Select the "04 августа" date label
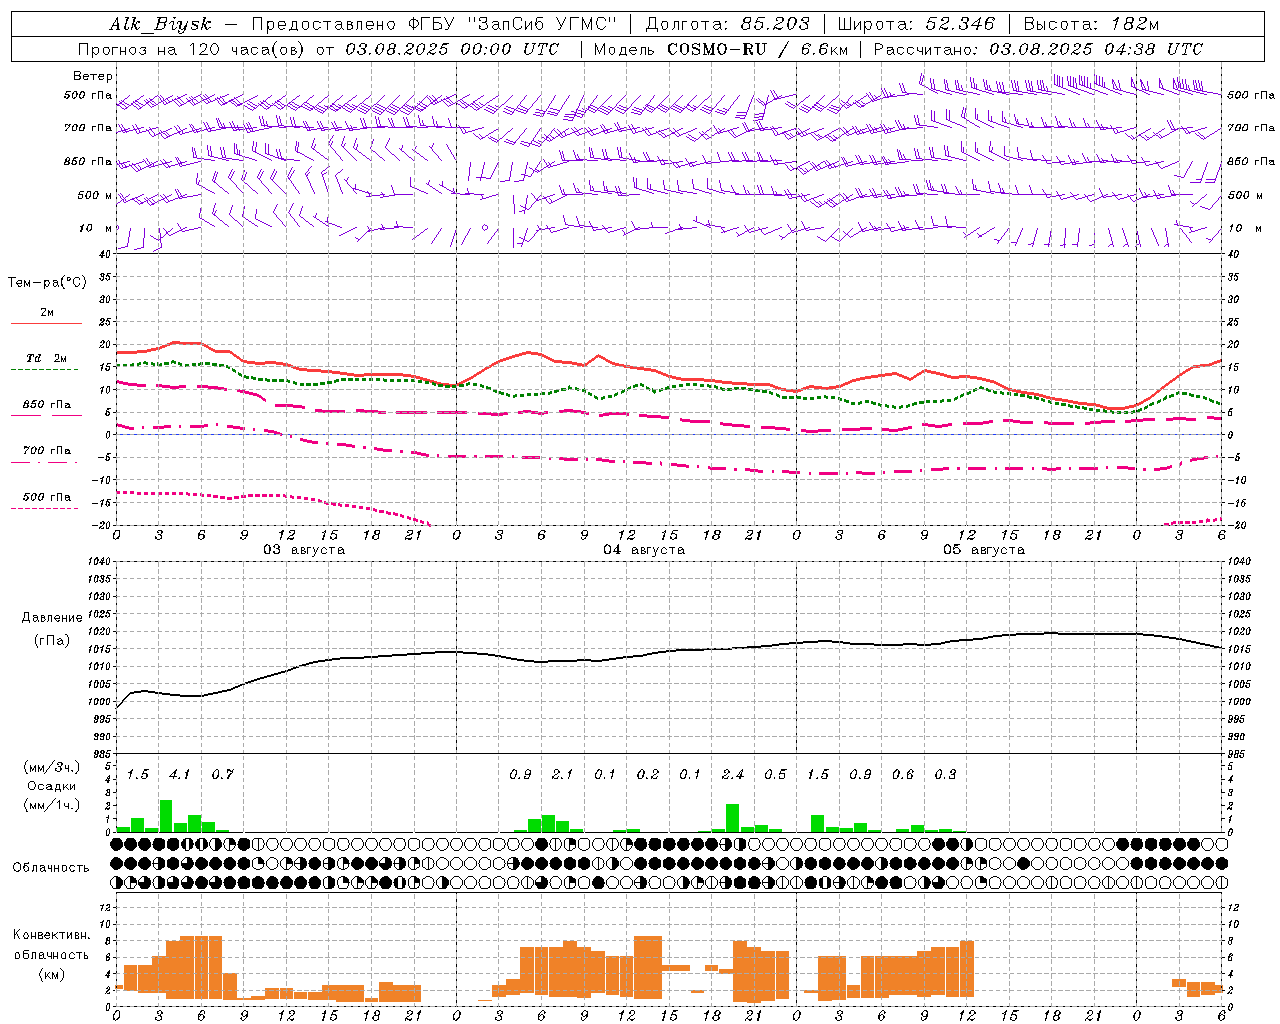This screenshot has height=1024, width=1280. 644,550
